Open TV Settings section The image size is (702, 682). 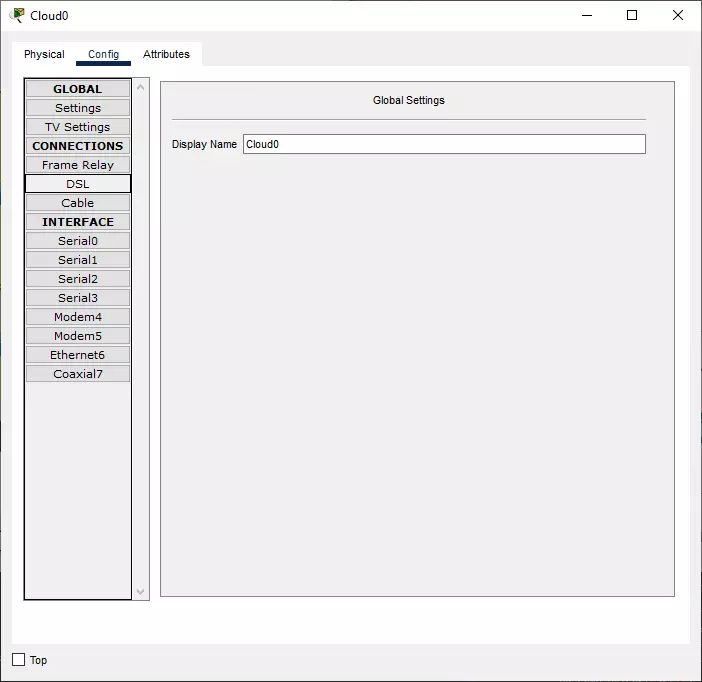[78, 127]
